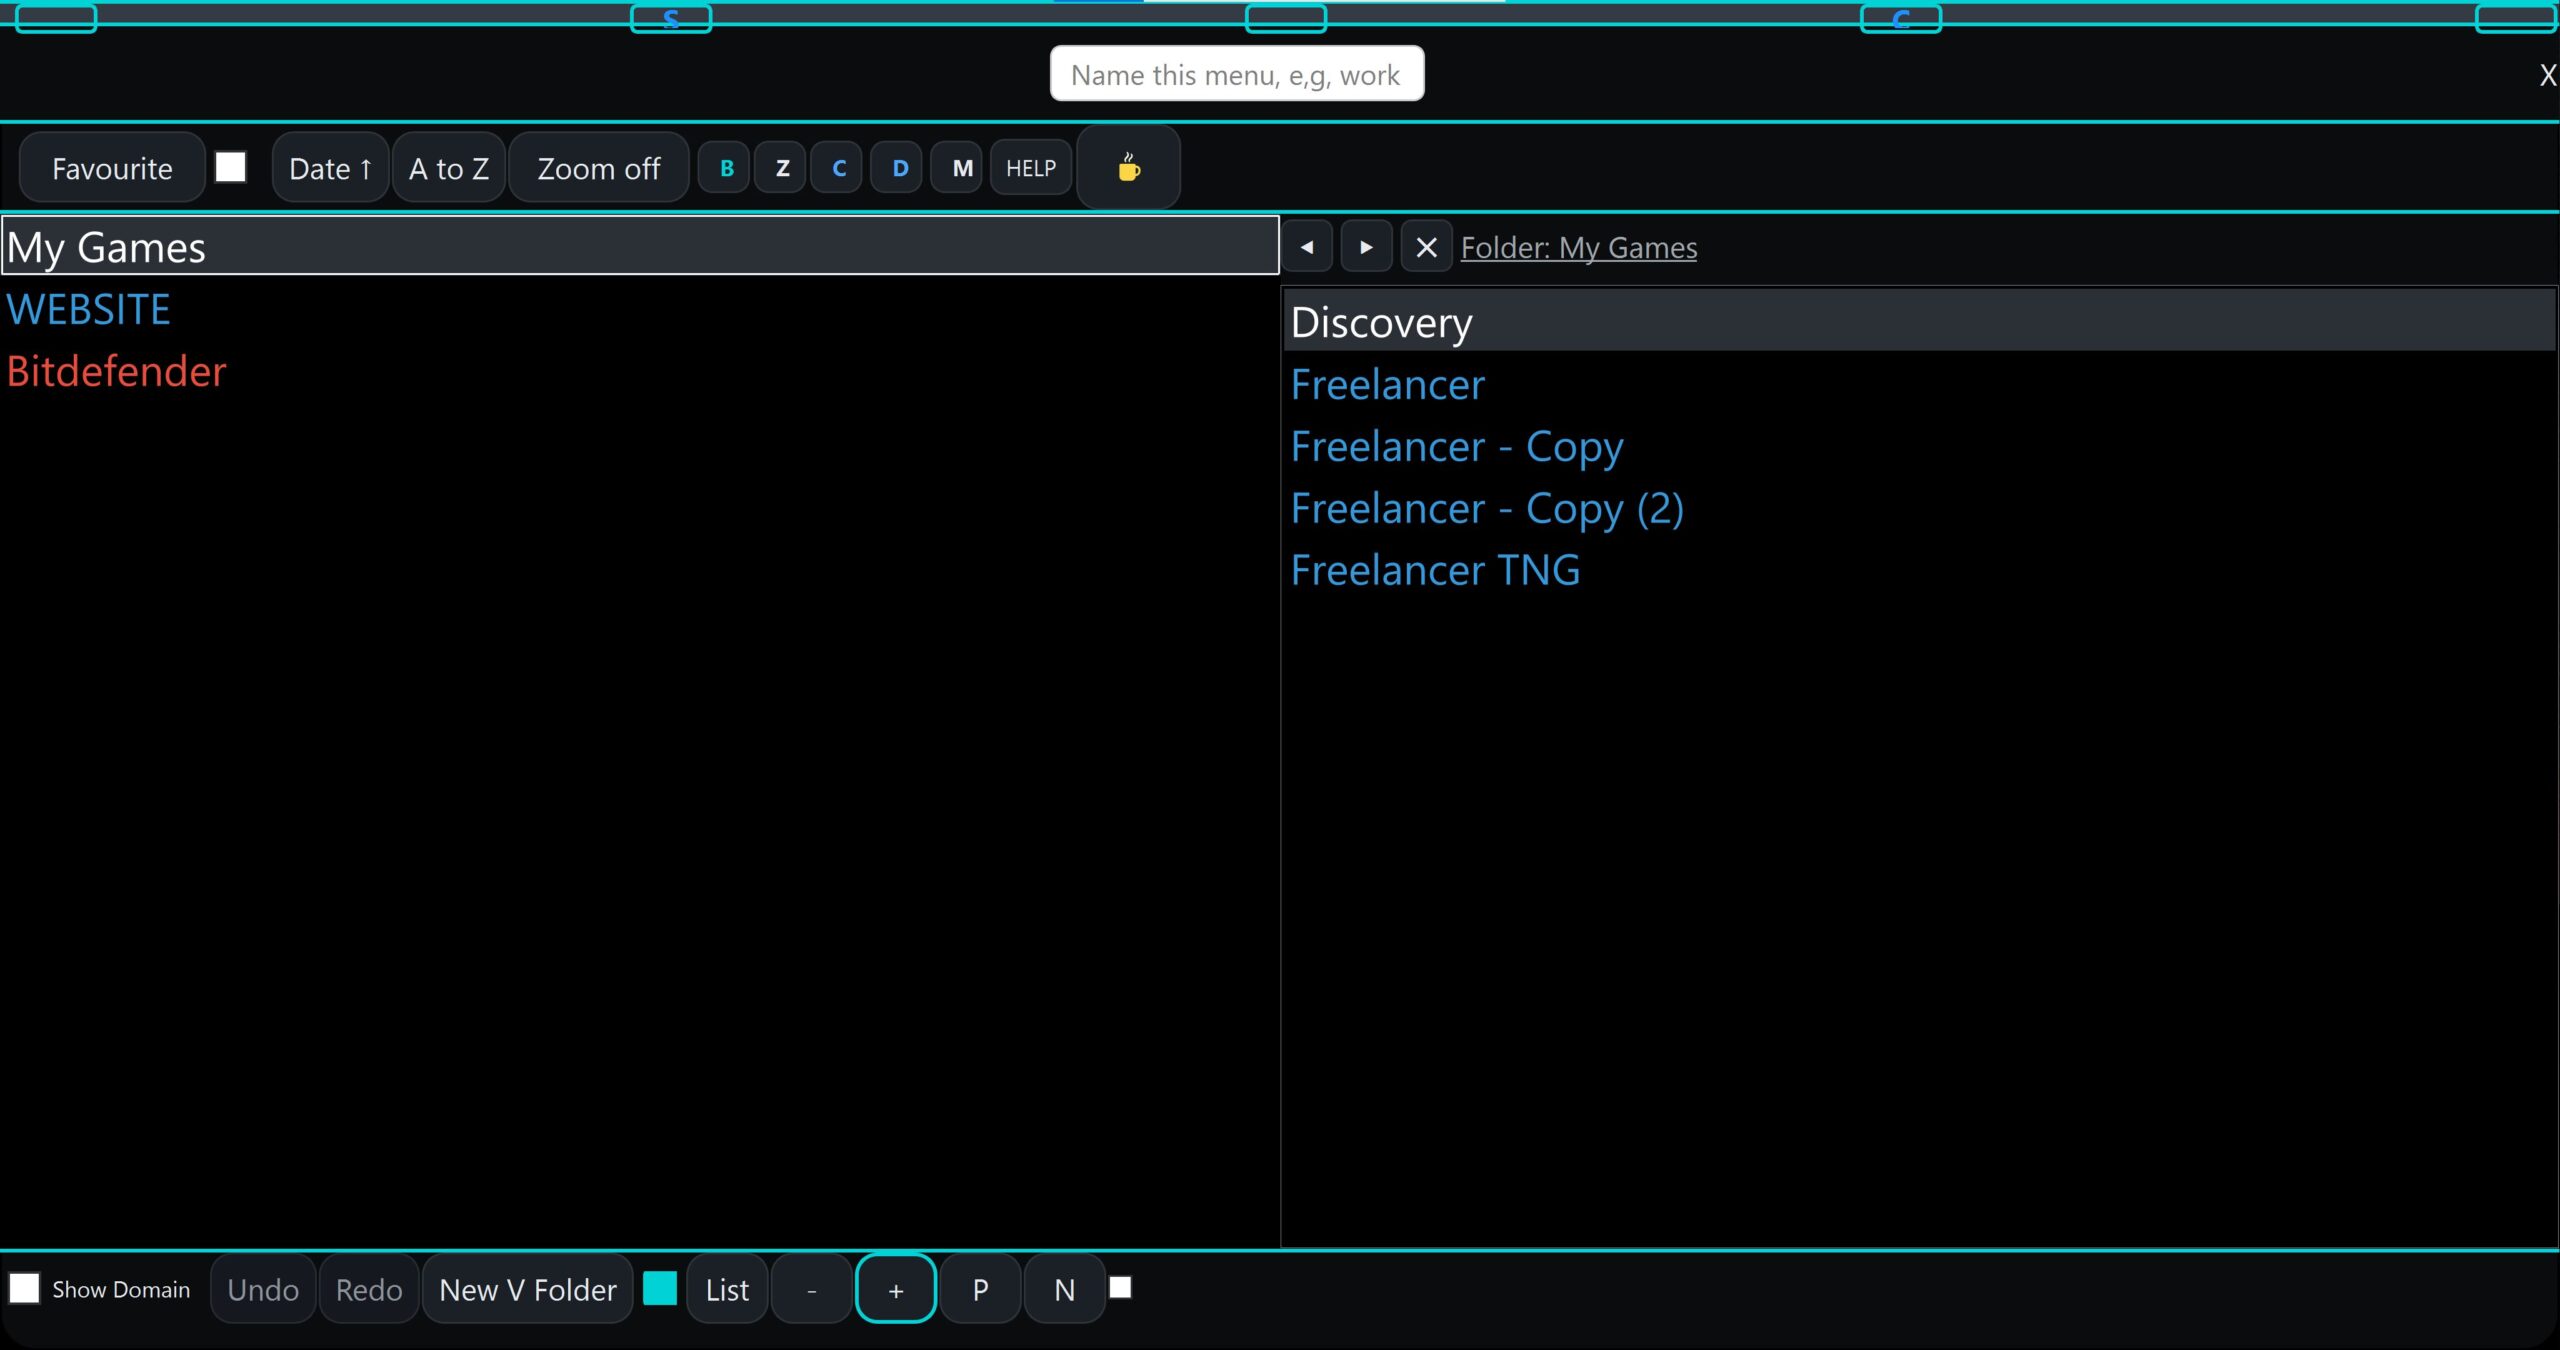Click the D letter toolbar button

tap(899, 168)
